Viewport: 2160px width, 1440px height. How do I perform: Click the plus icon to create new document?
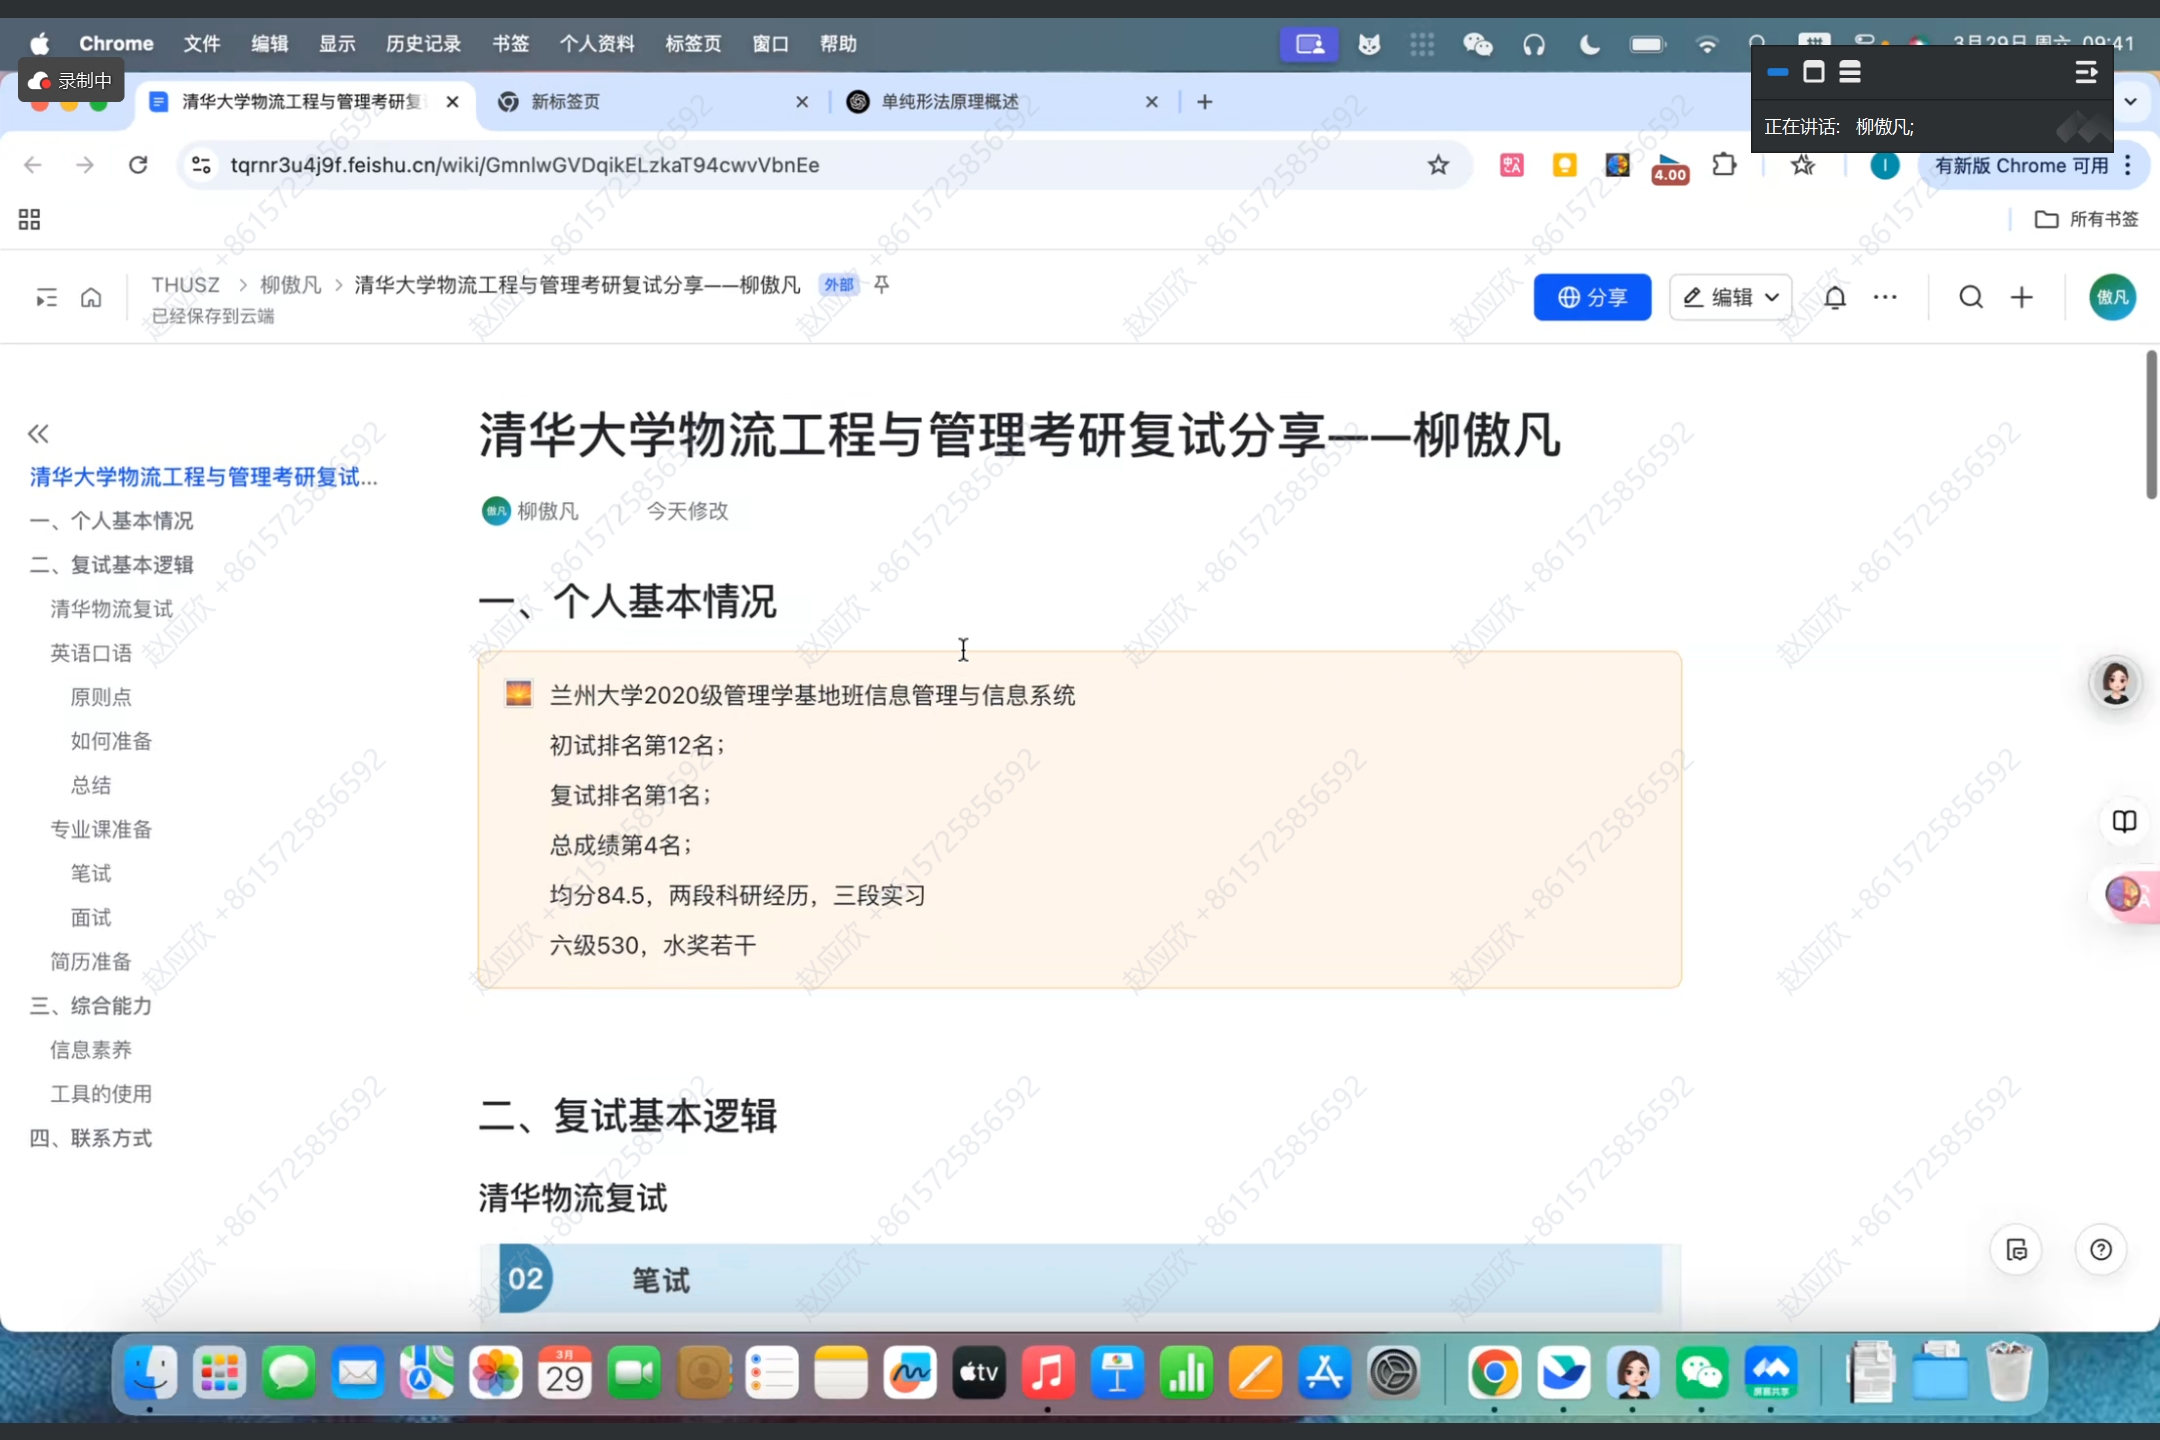(2022, 297)
